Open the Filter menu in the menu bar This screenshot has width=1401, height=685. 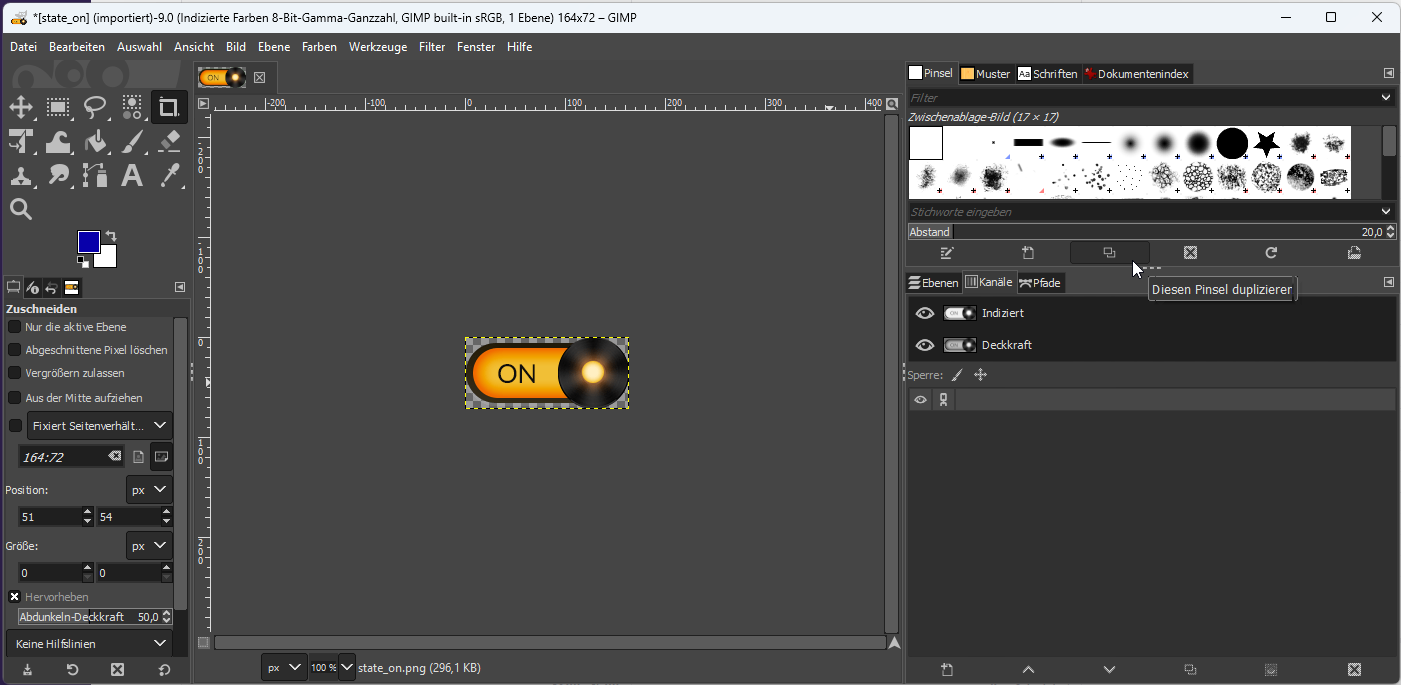click(x=432, y=47)
